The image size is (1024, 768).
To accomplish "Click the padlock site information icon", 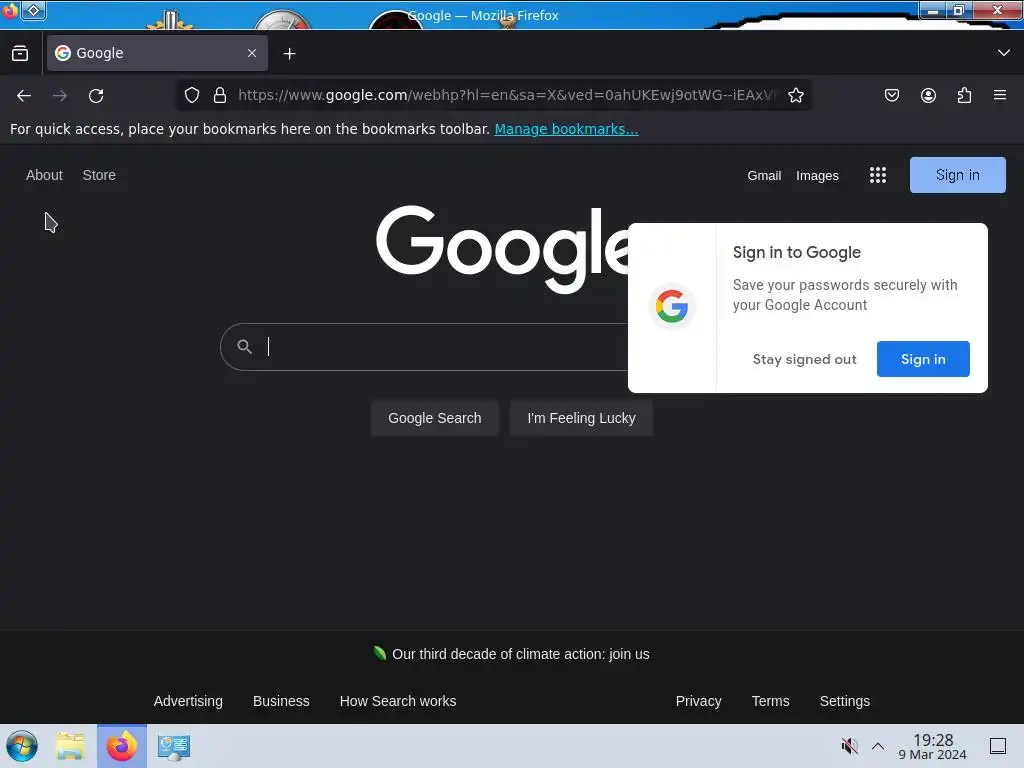I will click(220, 95).
